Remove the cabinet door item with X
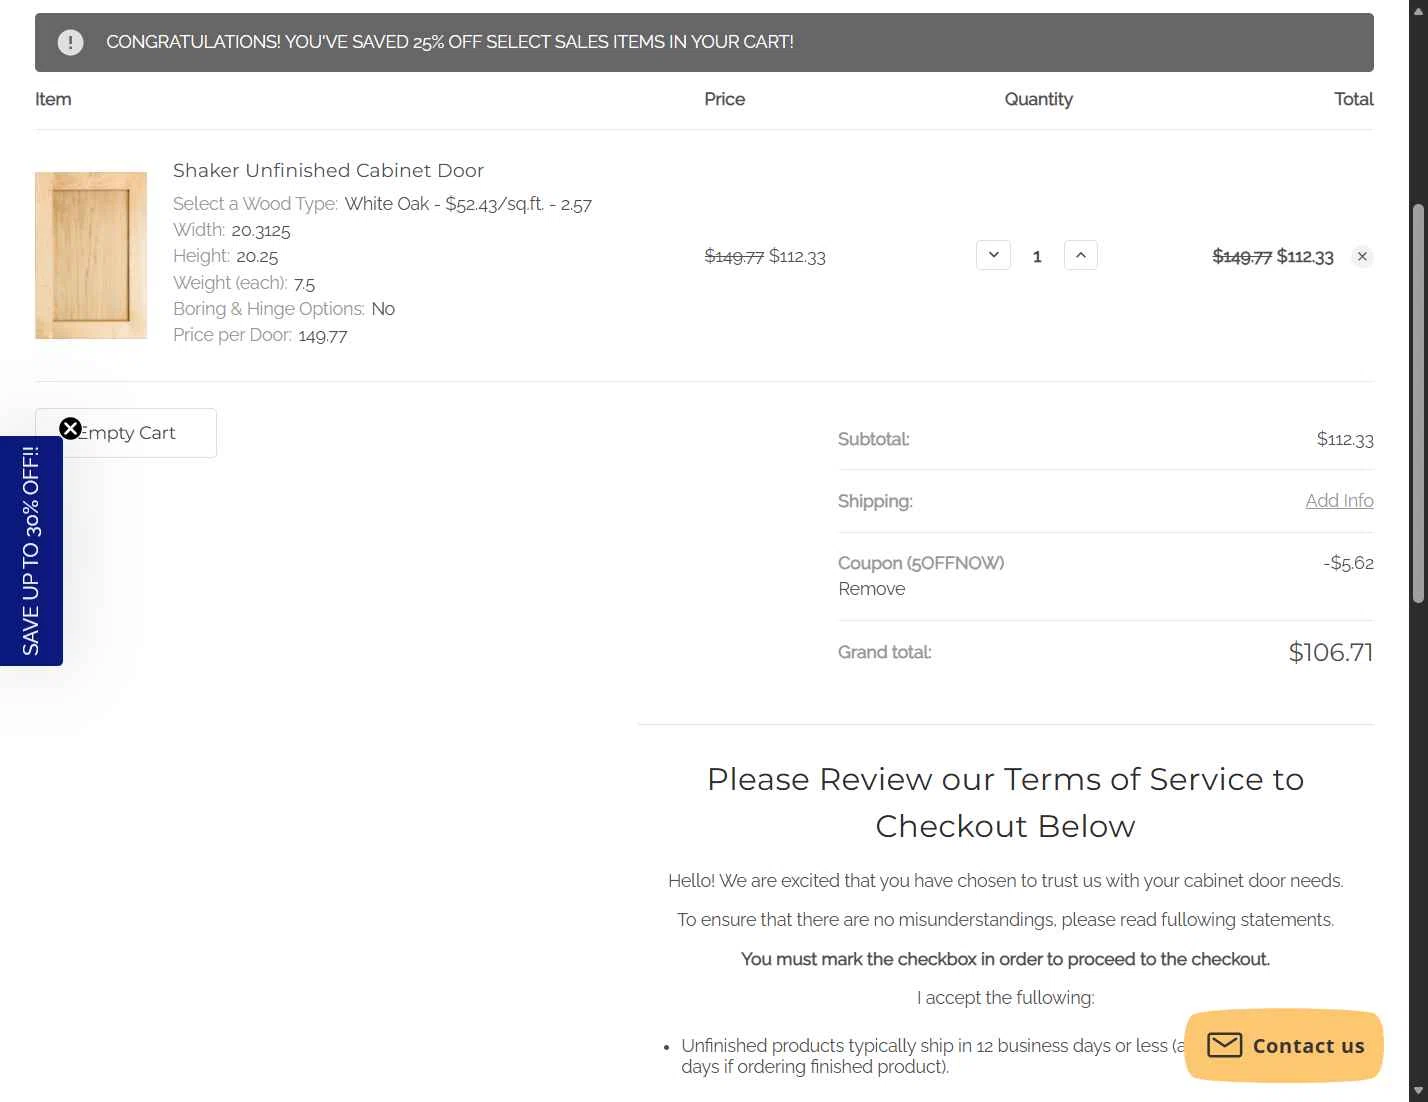The width and height of the screenshot is (1428, 1102). click(1362, 257)
